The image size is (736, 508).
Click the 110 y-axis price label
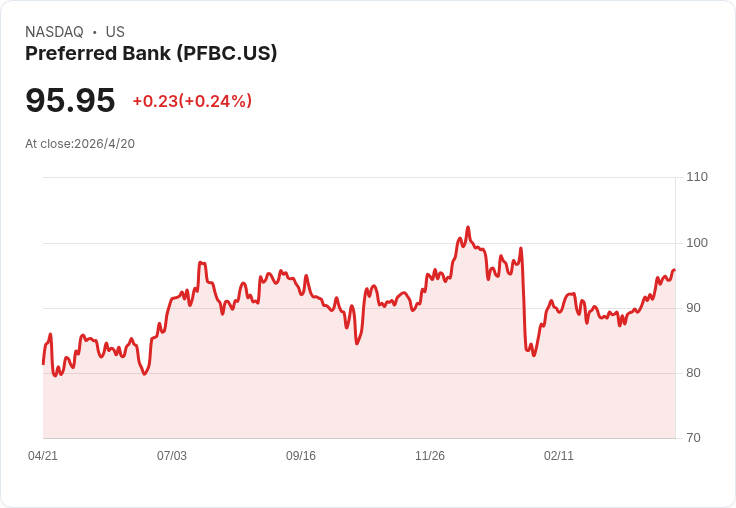(697, 177)
